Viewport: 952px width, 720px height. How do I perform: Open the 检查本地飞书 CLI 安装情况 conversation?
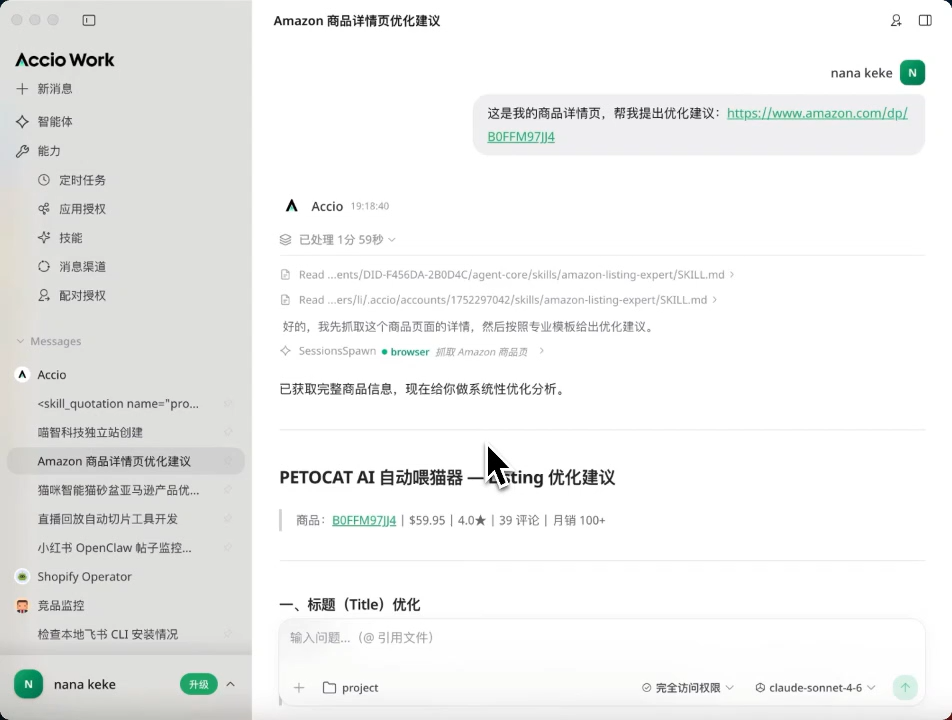tap(107, 634)
